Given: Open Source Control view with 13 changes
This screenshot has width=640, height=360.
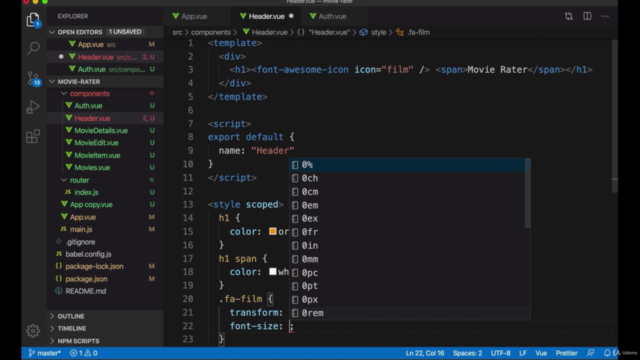Looking at the screenshot, I should 33,78.
